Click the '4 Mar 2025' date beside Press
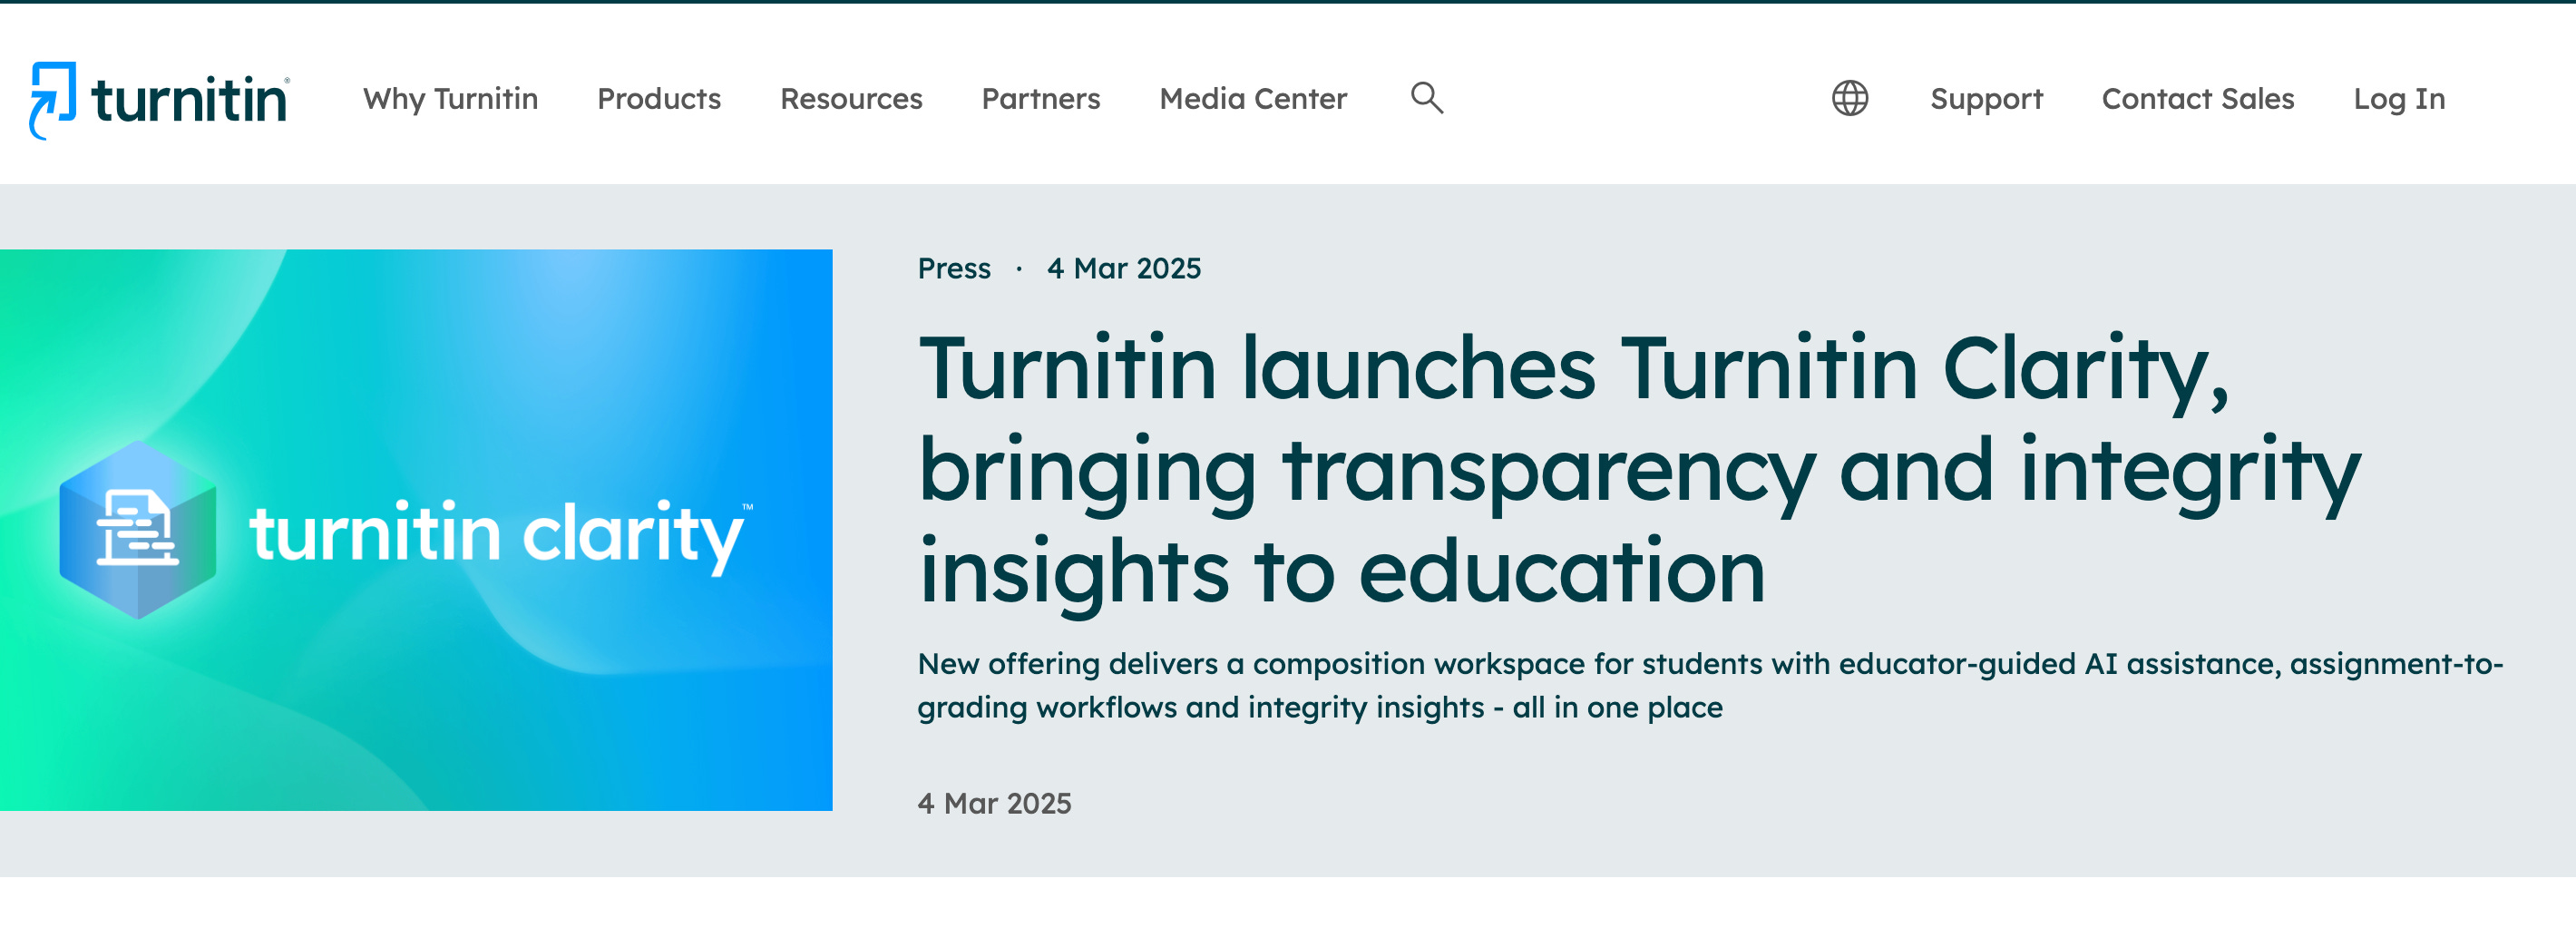Image resolution: width=2576 pixels, height=947 pixels. point(1124,268)
